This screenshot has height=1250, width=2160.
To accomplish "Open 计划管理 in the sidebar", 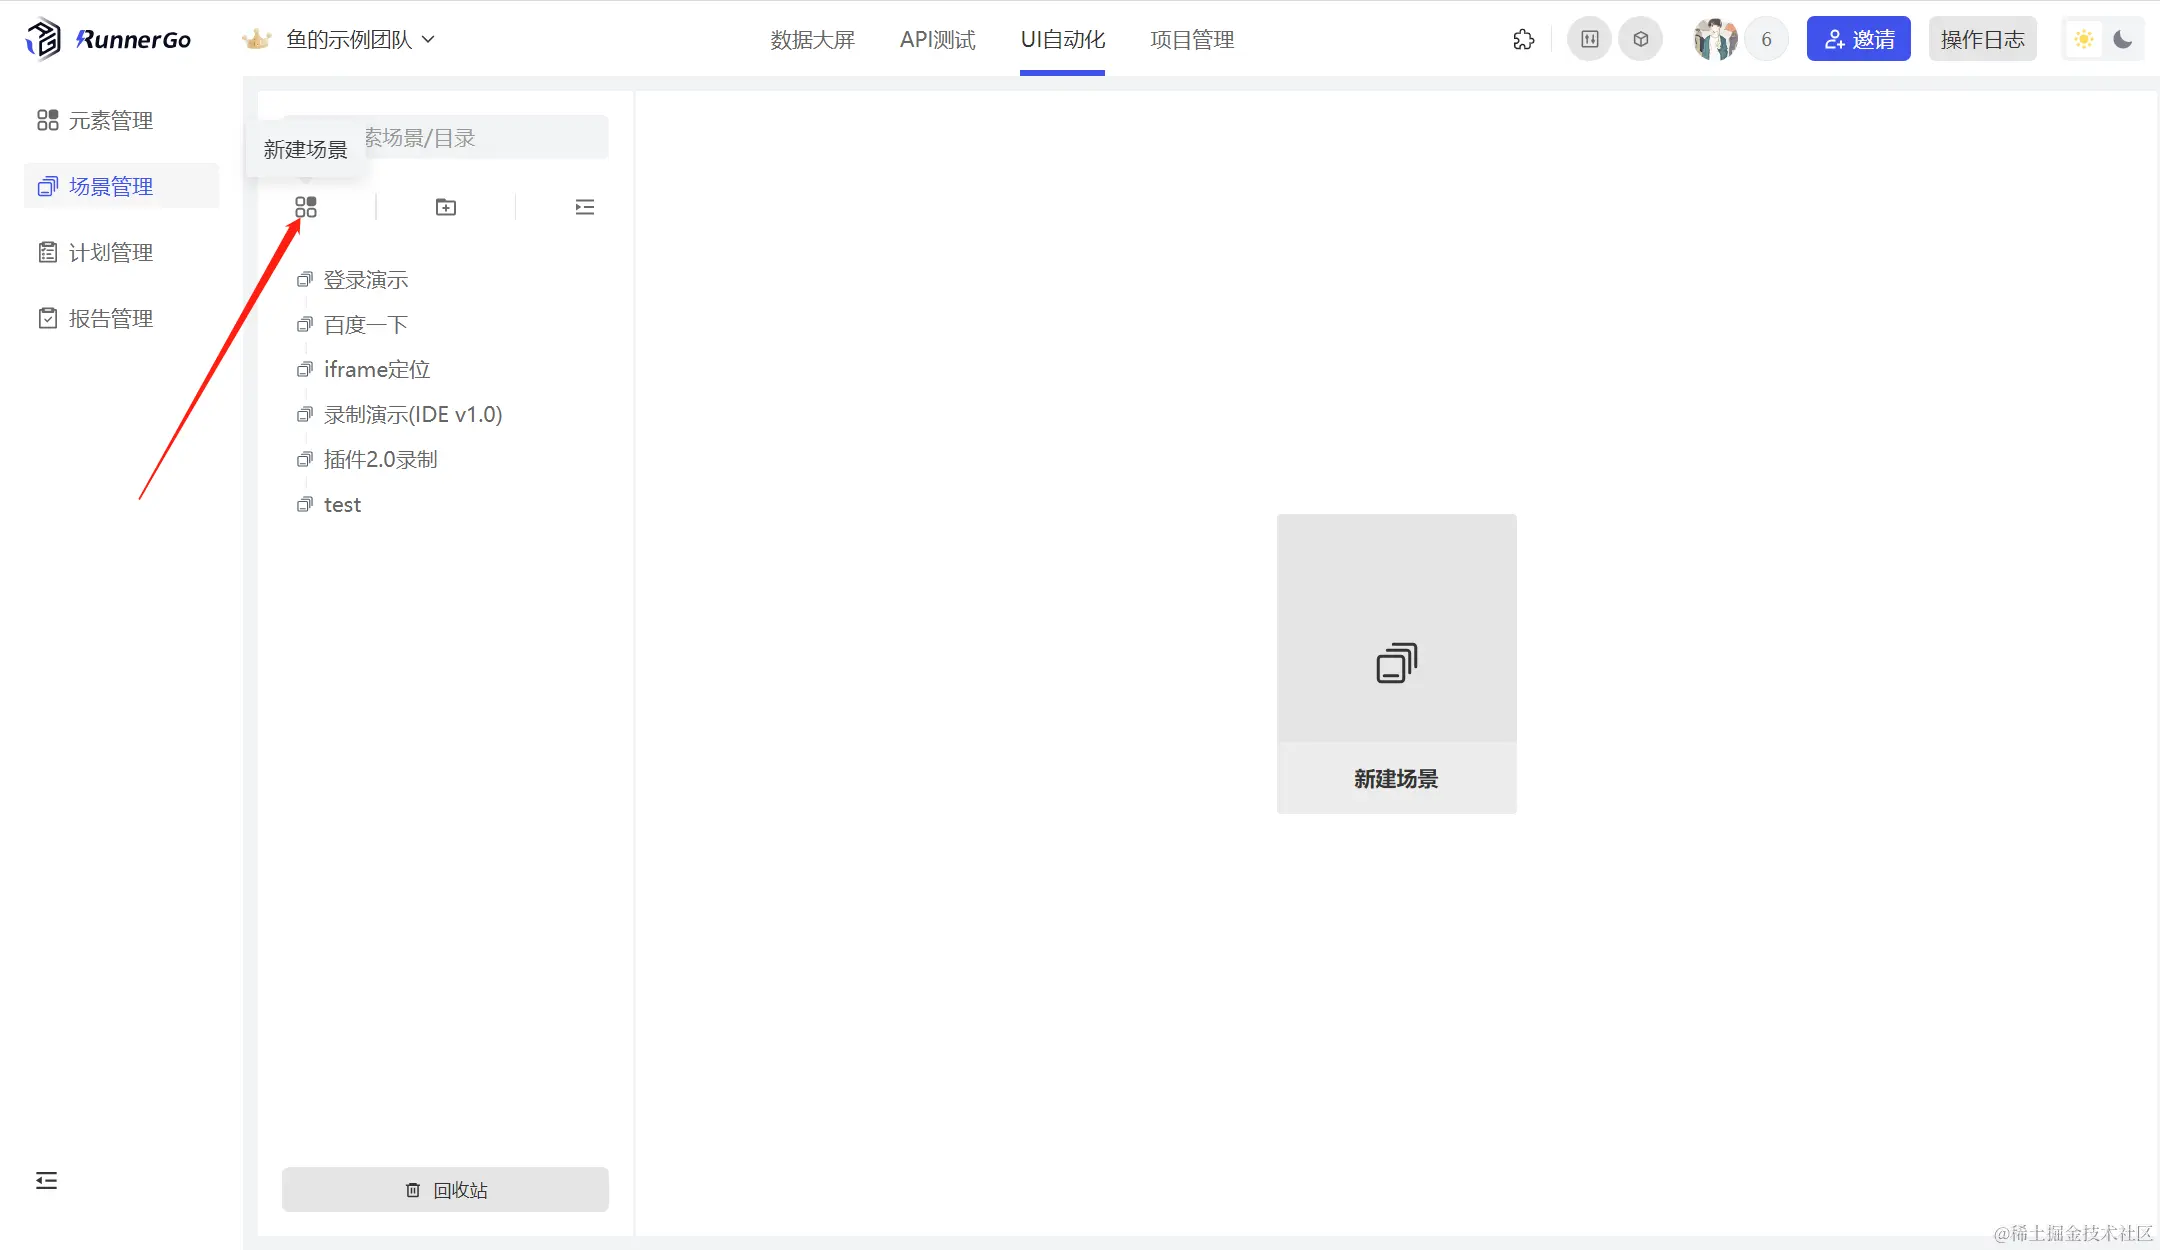I will coord(110,253).
